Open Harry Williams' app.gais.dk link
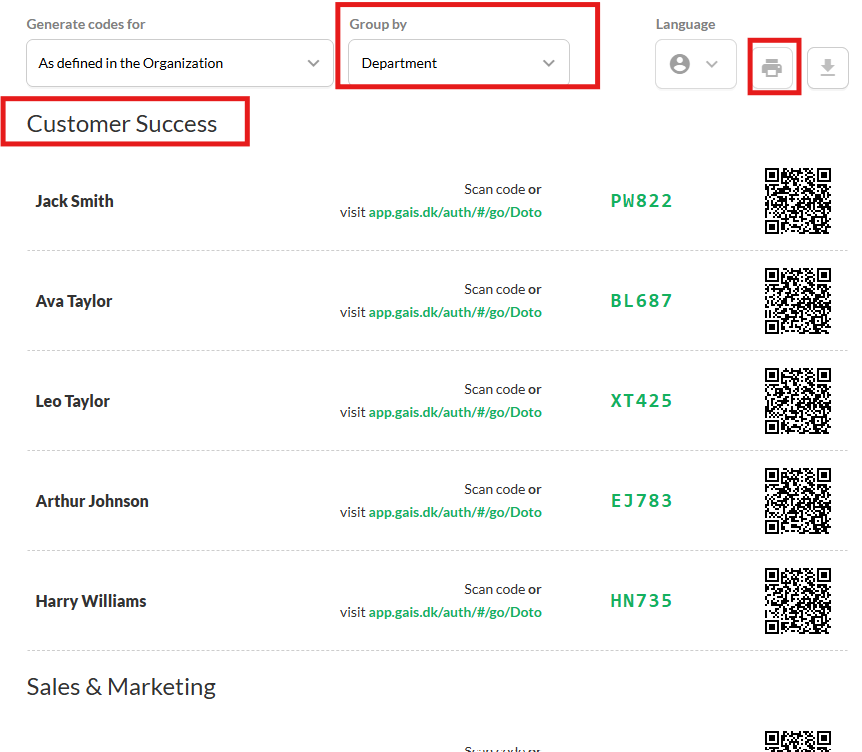 coord(455,612)
